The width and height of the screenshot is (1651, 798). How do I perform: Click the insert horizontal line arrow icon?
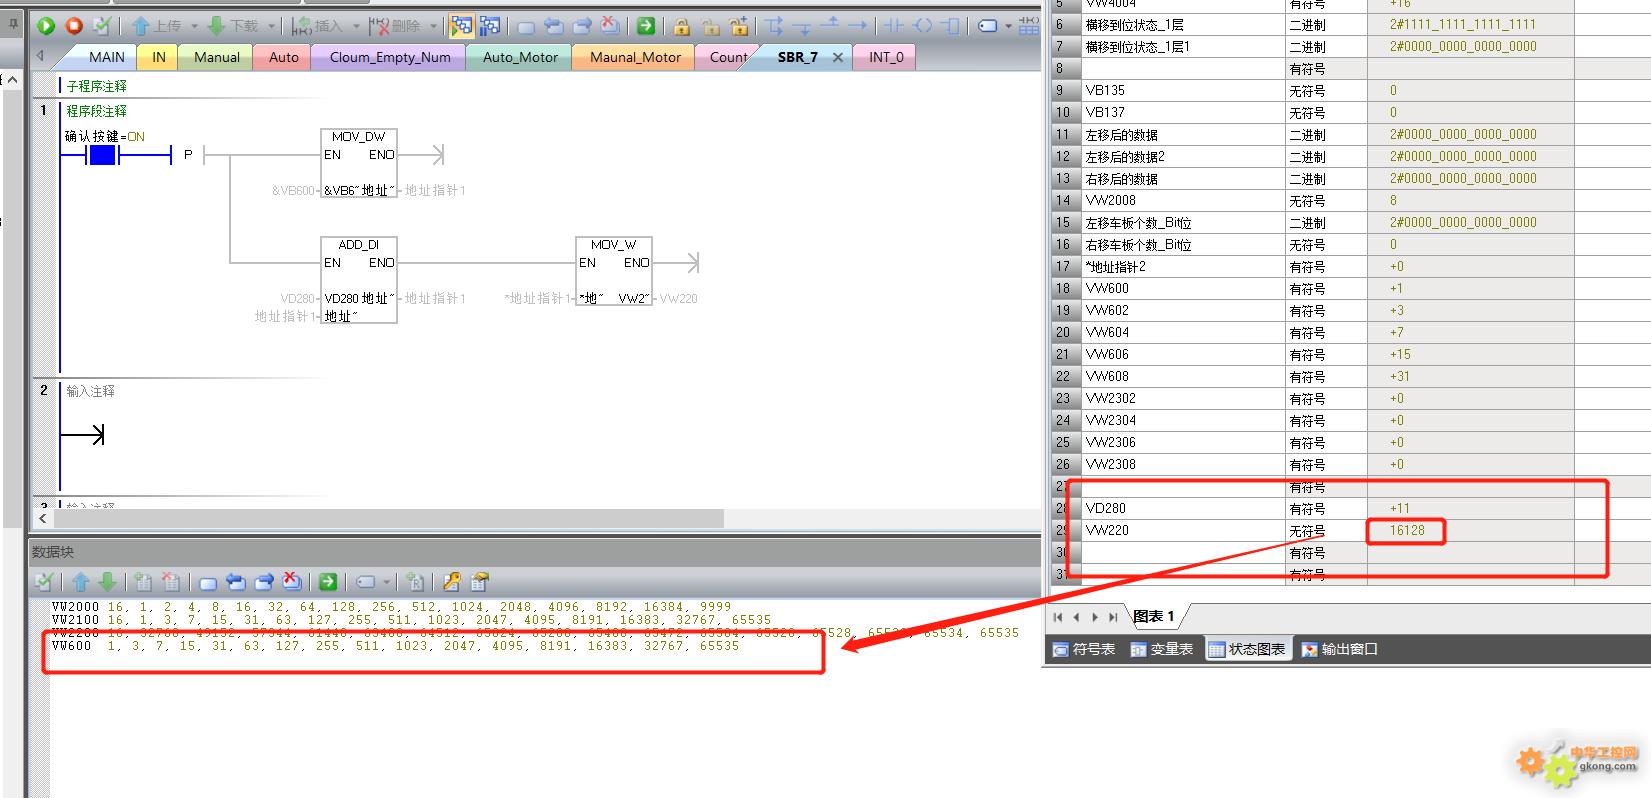(858, 26)
